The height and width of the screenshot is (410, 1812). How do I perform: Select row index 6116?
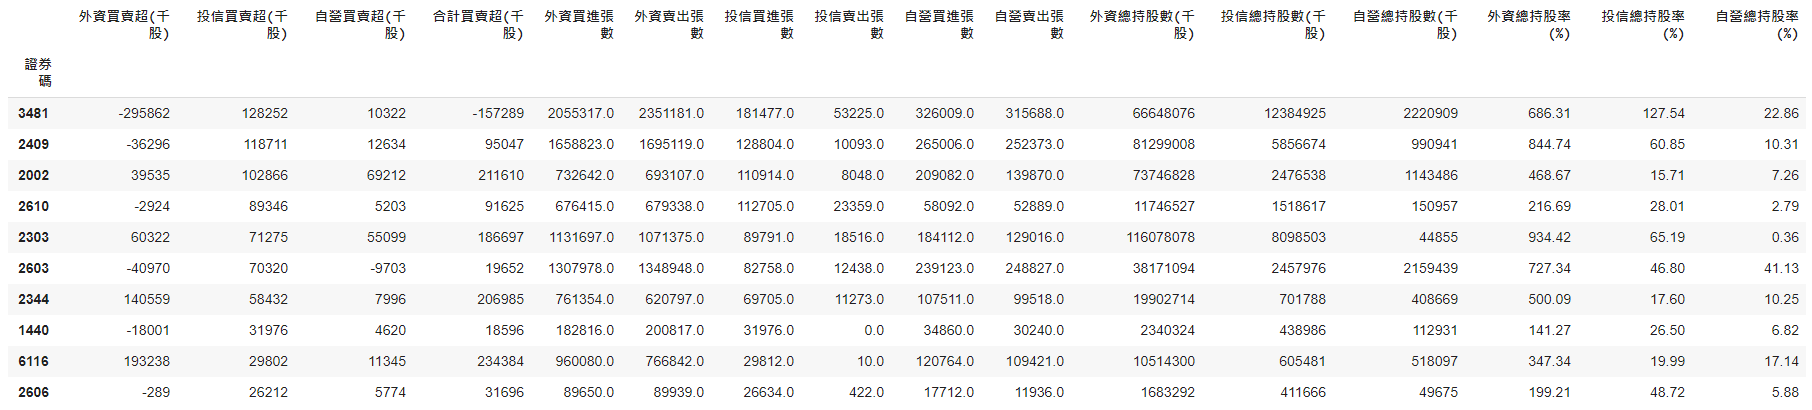tap(33, 362)
